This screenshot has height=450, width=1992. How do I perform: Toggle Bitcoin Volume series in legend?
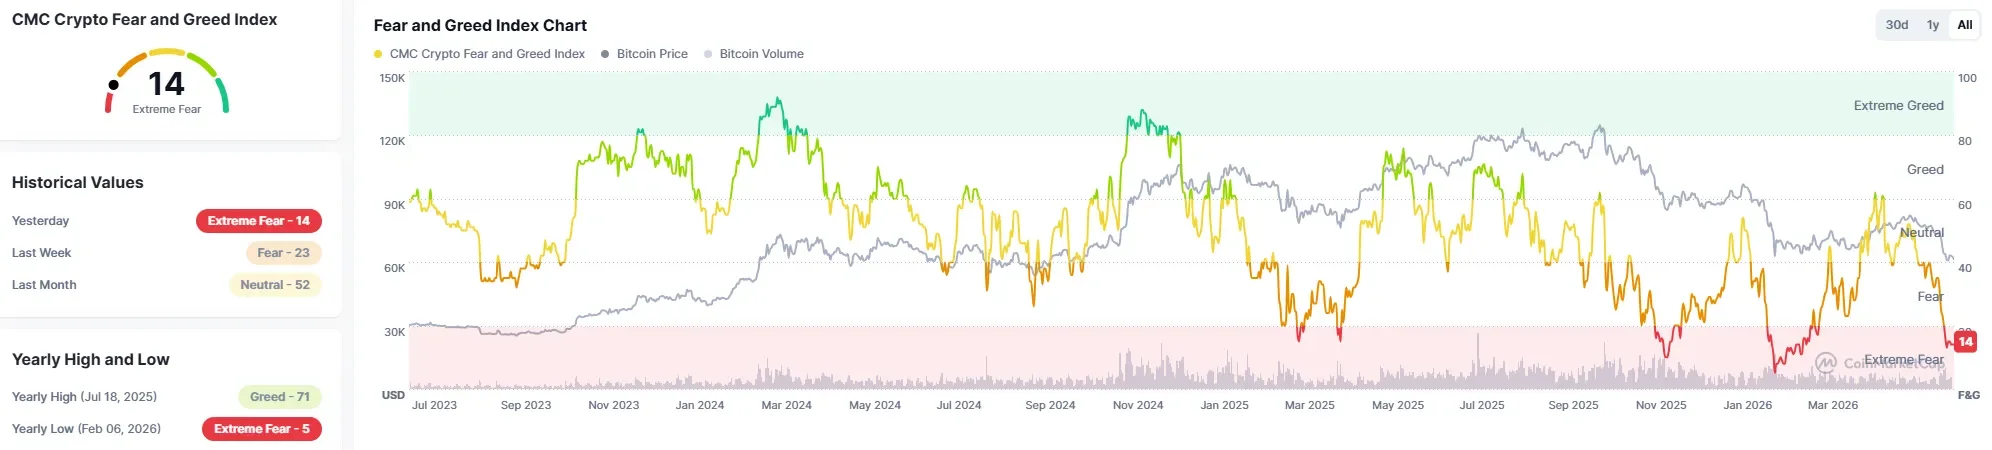754,54
